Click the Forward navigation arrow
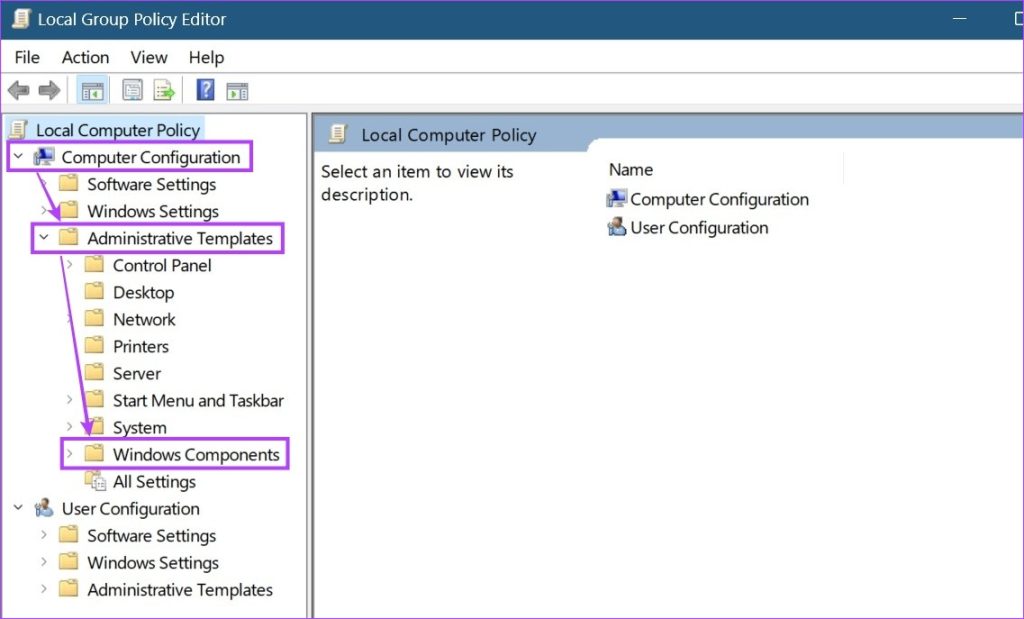Screen dimensions: 1024x619 coord(47,89)
